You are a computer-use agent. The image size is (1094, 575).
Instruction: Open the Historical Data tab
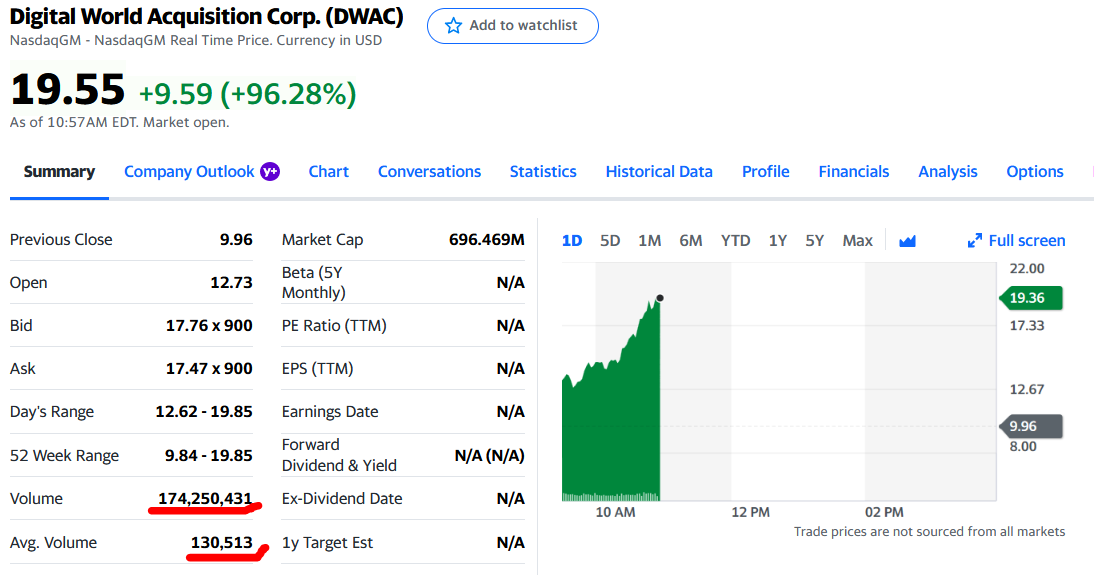[x=659, y=172]
